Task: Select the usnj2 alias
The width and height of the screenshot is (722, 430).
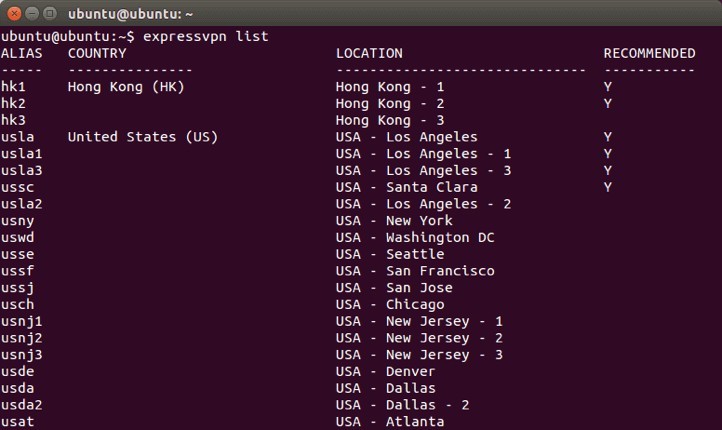Action: click(22, 338)
